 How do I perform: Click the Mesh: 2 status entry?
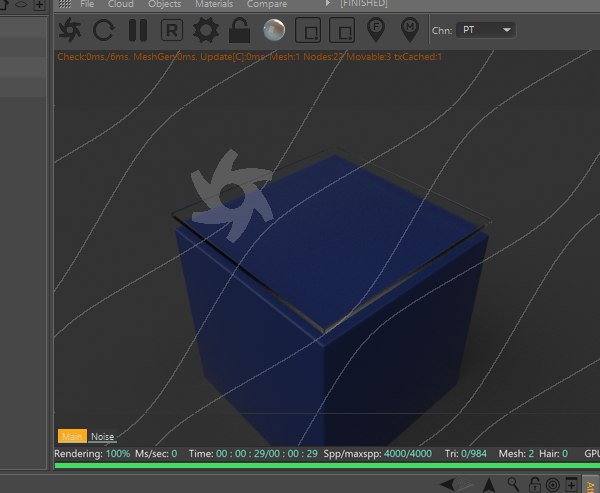point(516,454)
